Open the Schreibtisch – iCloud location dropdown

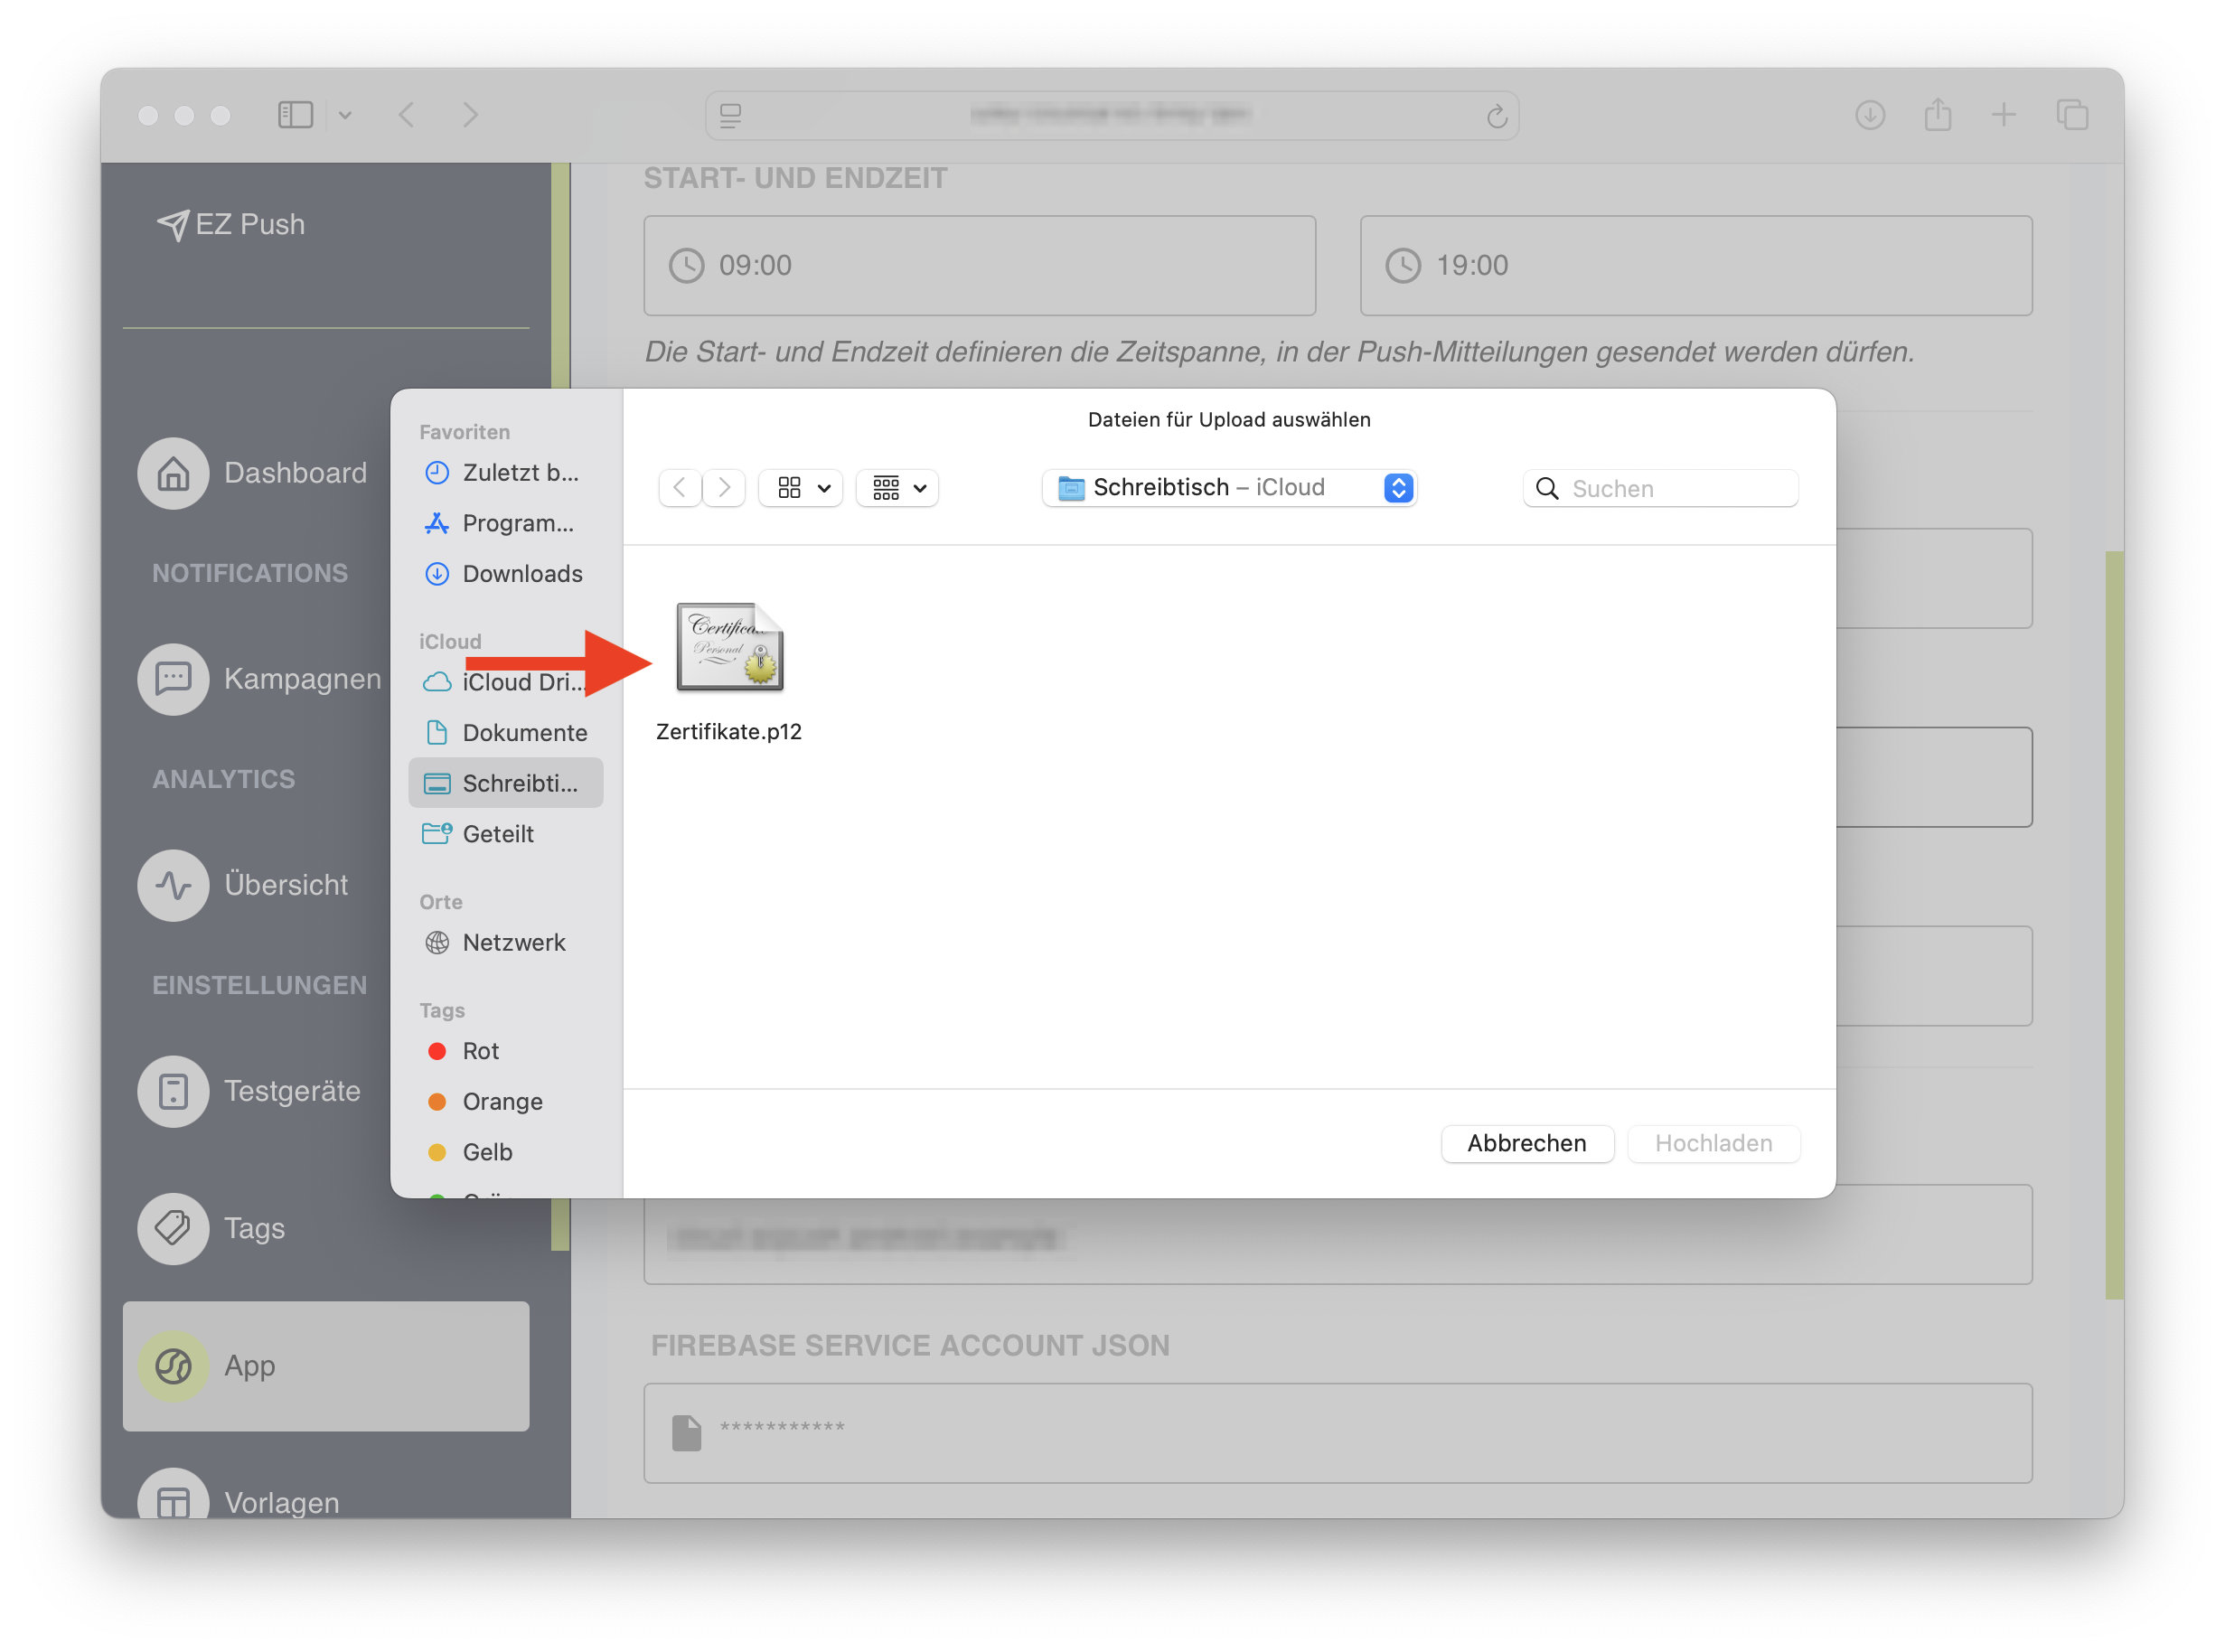(x=1229, y=487)
